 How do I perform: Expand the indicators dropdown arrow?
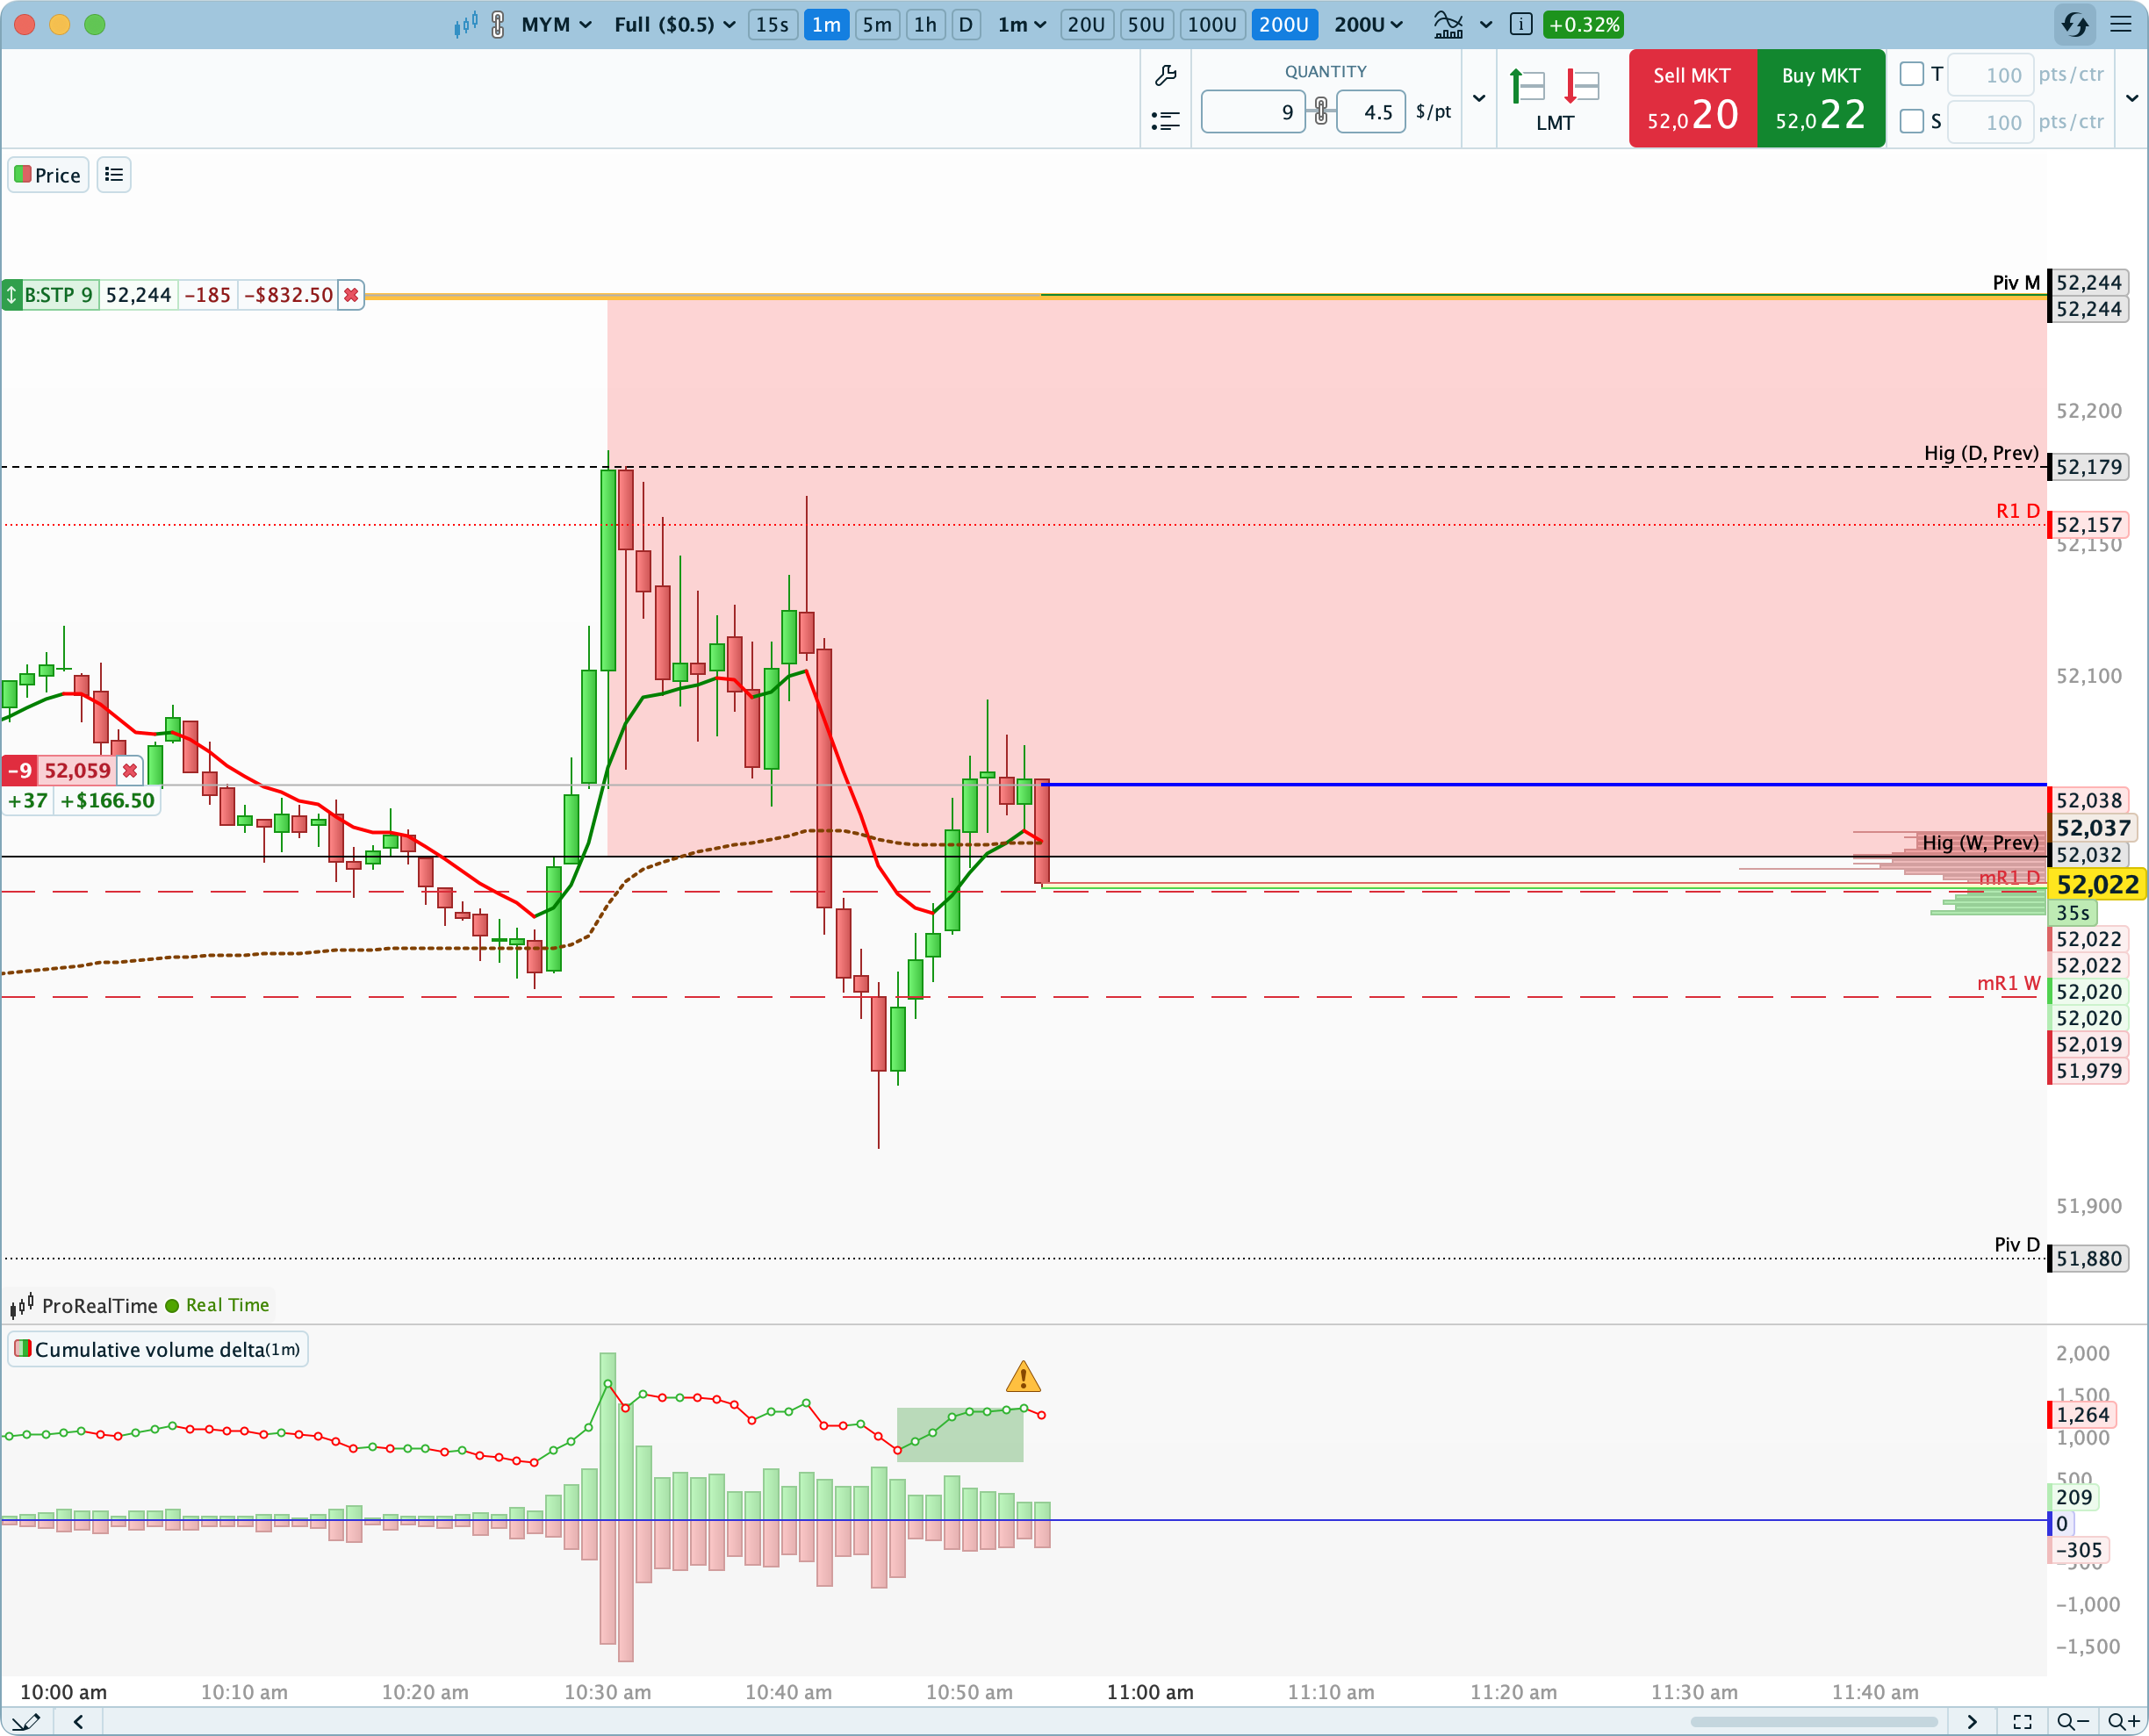(x=1486, y=24)
